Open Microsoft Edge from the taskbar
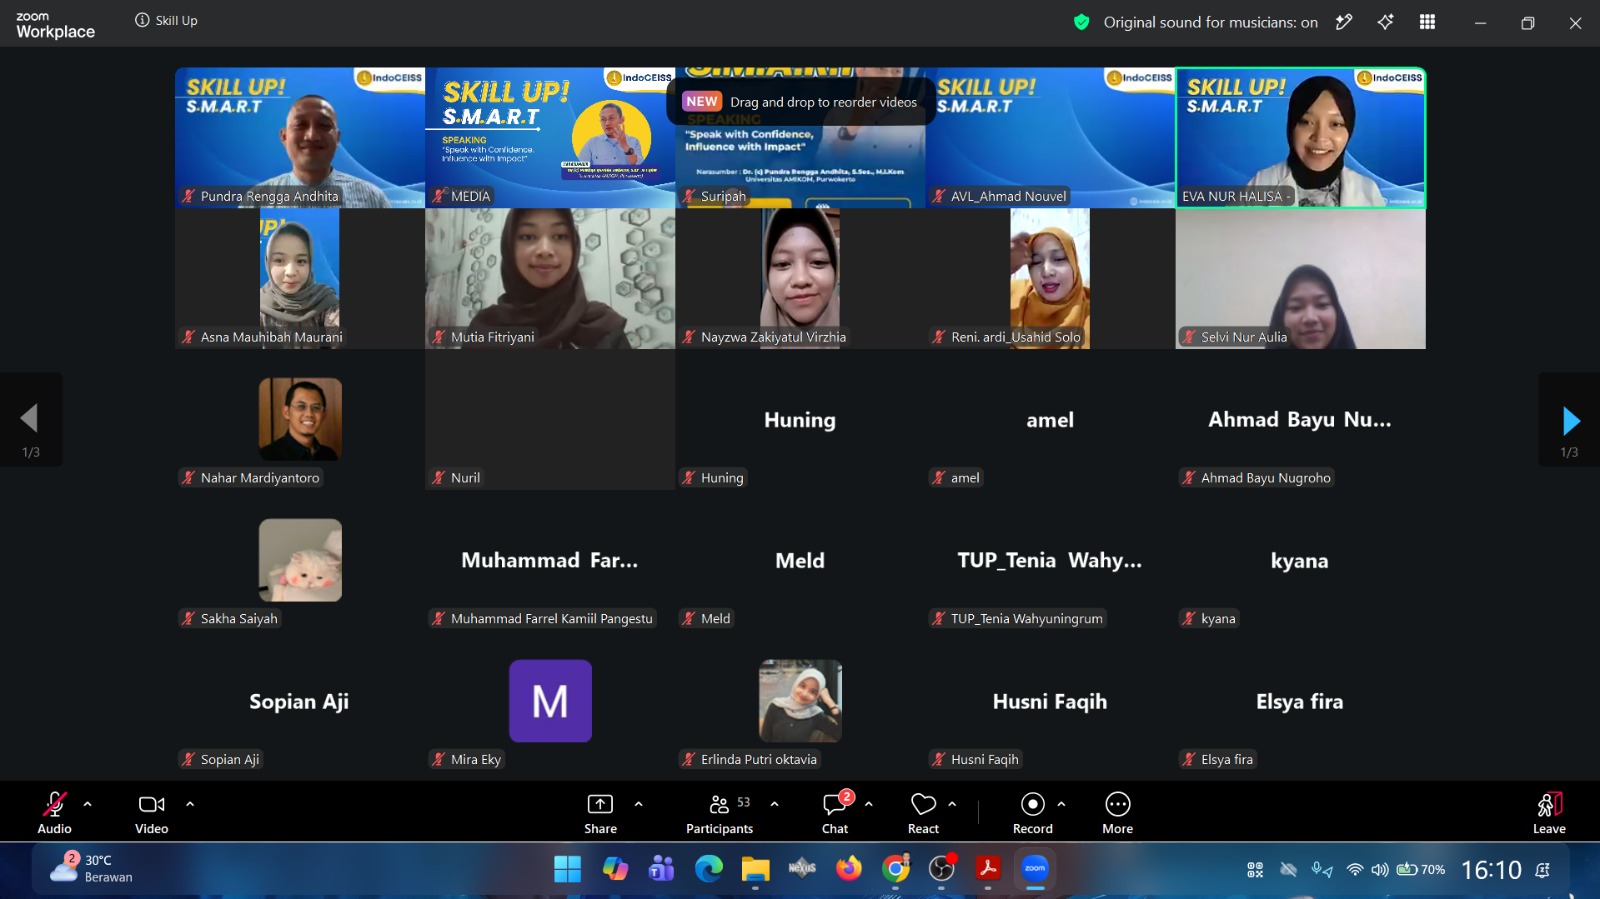This screenshot has width=1600, height=899. 709,869
